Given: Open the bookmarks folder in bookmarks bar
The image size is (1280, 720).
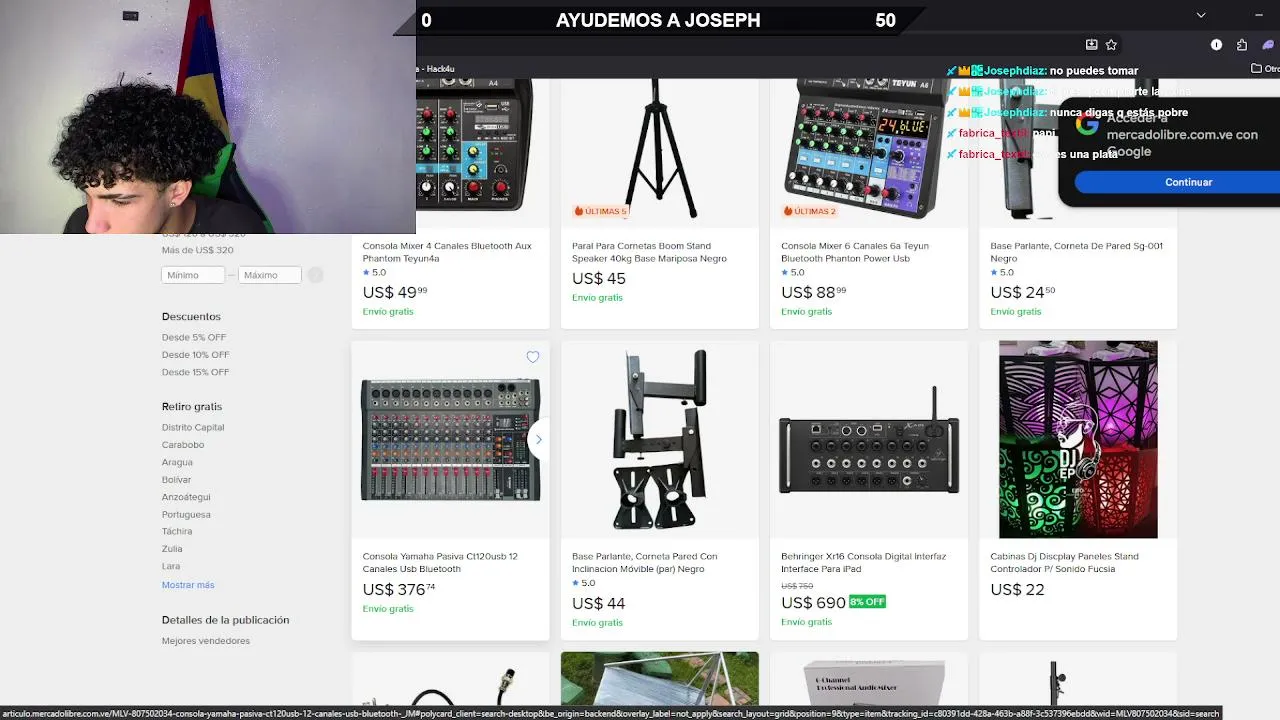Looking at the screenshot, I should click(x=1265, y=69).
